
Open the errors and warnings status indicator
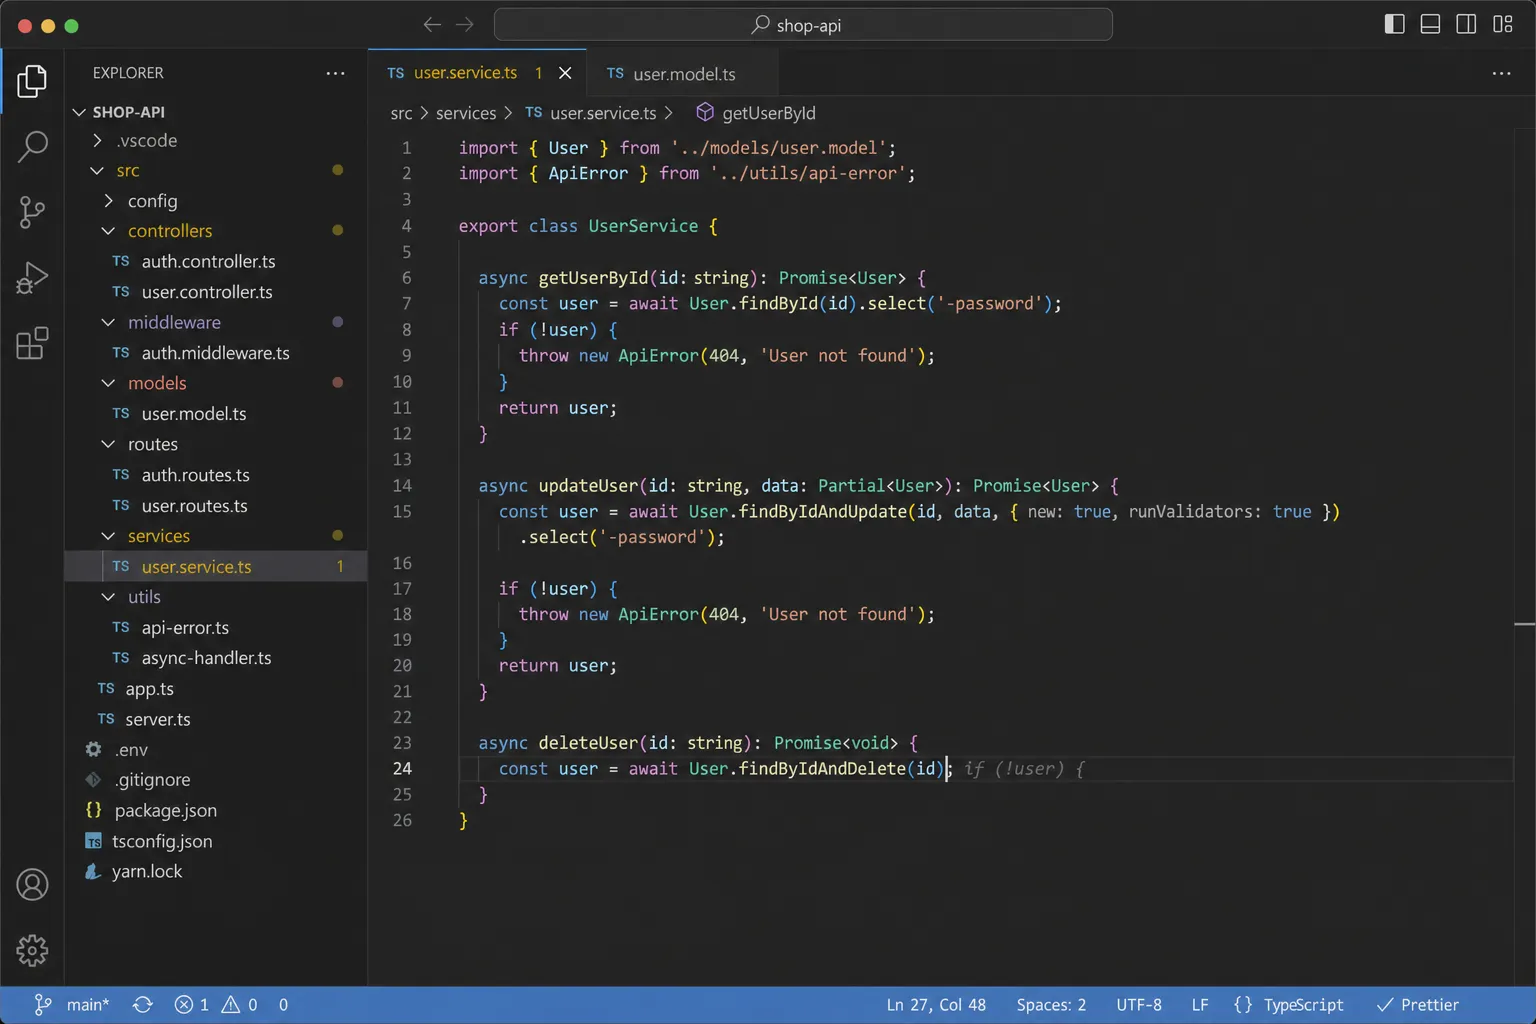tap(216, 1005)
